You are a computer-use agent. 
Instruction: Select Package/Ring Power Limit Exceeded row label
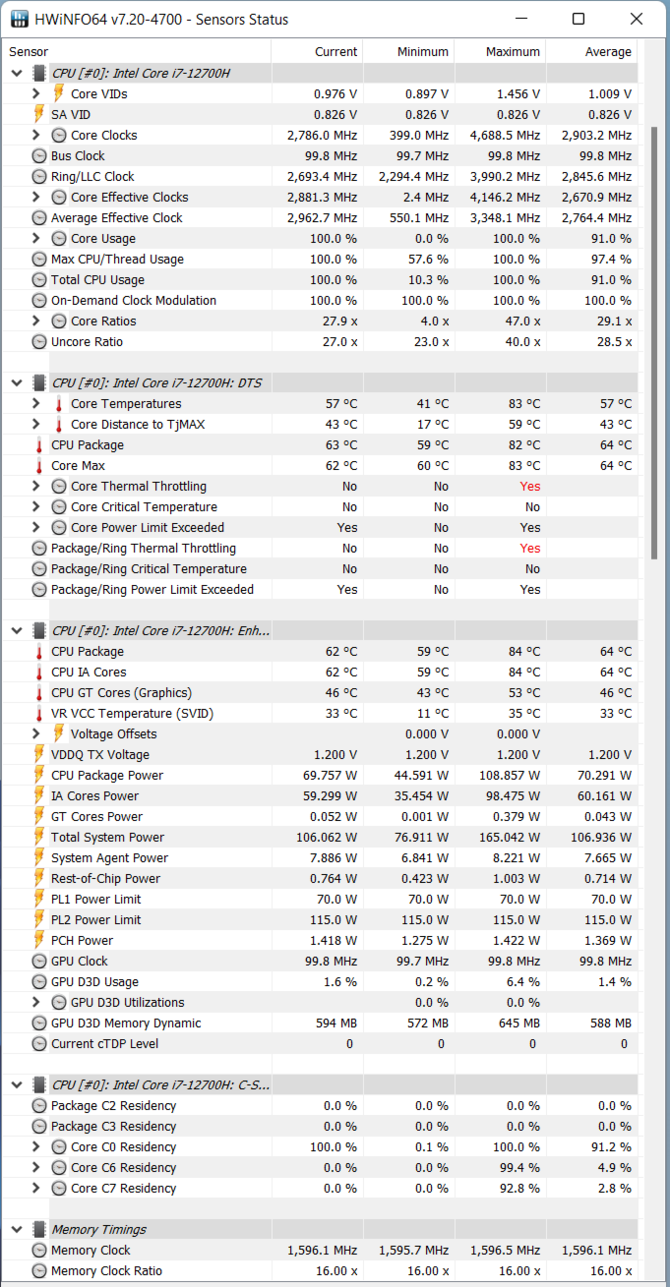pos(153,589)
